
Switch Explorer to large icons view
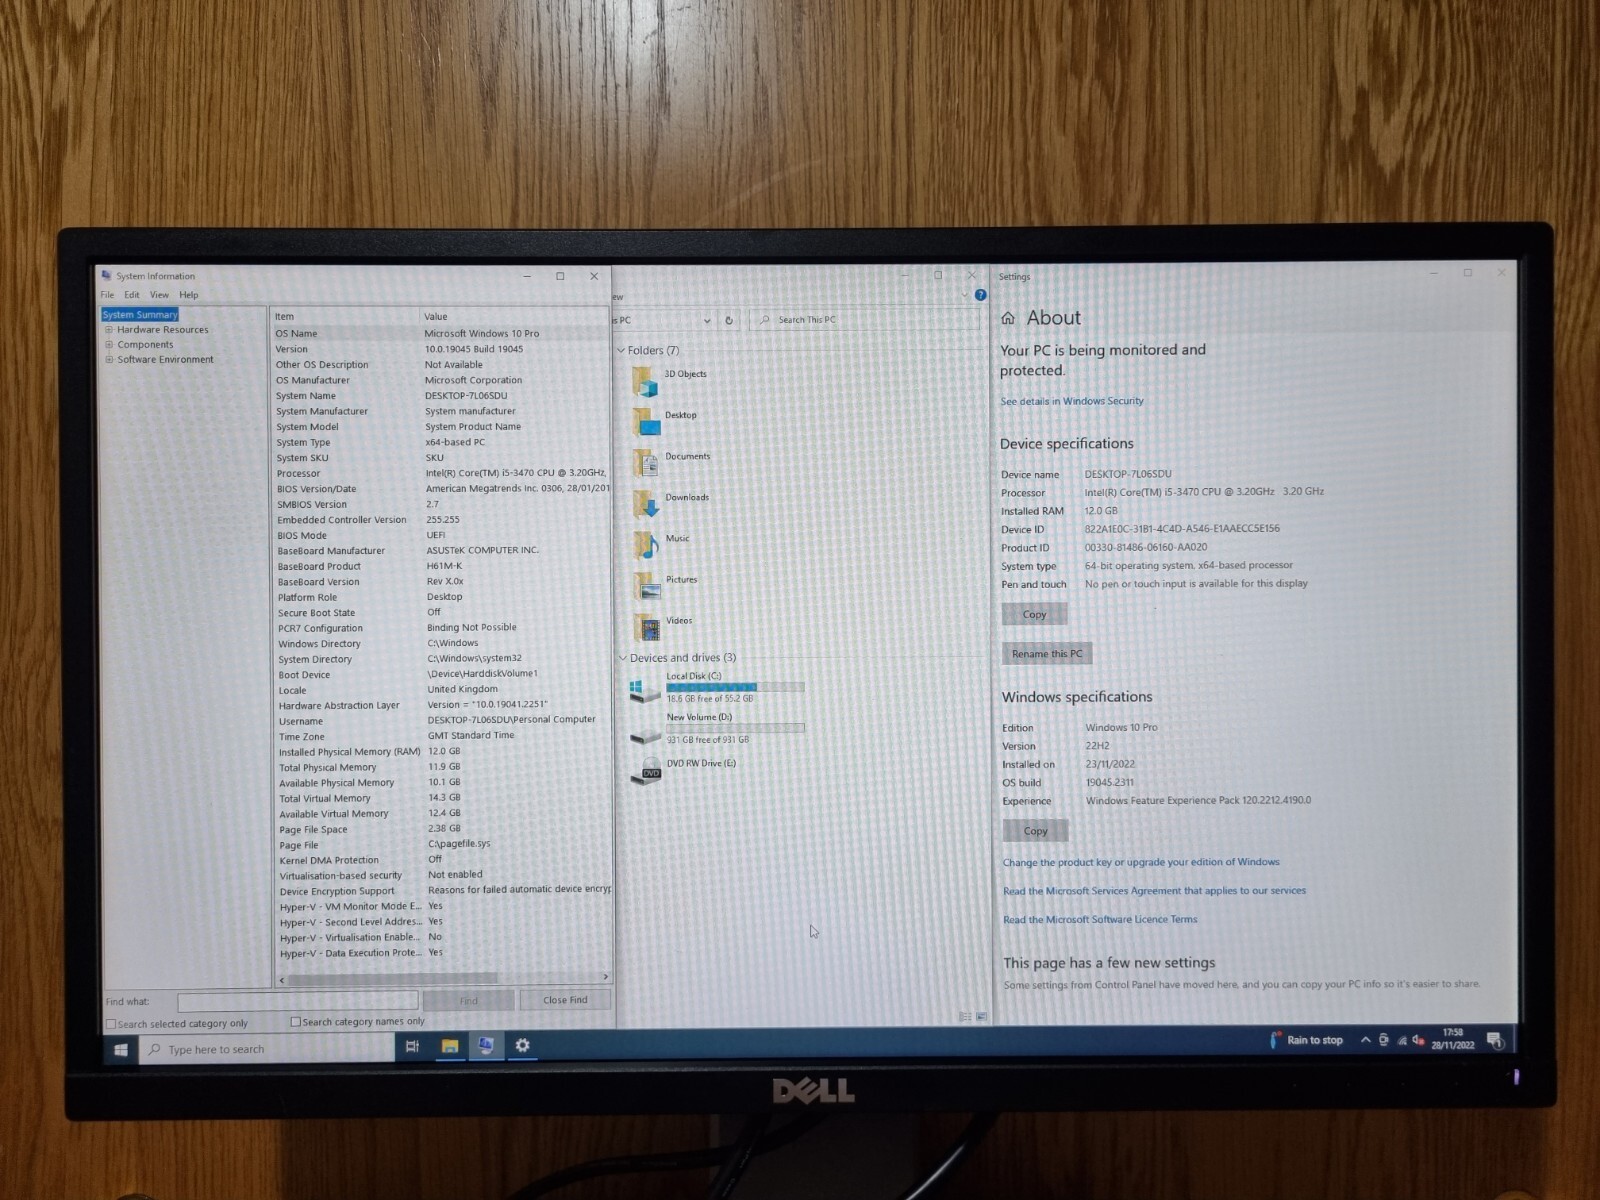pyautogui.click(x=981, y=1017)
